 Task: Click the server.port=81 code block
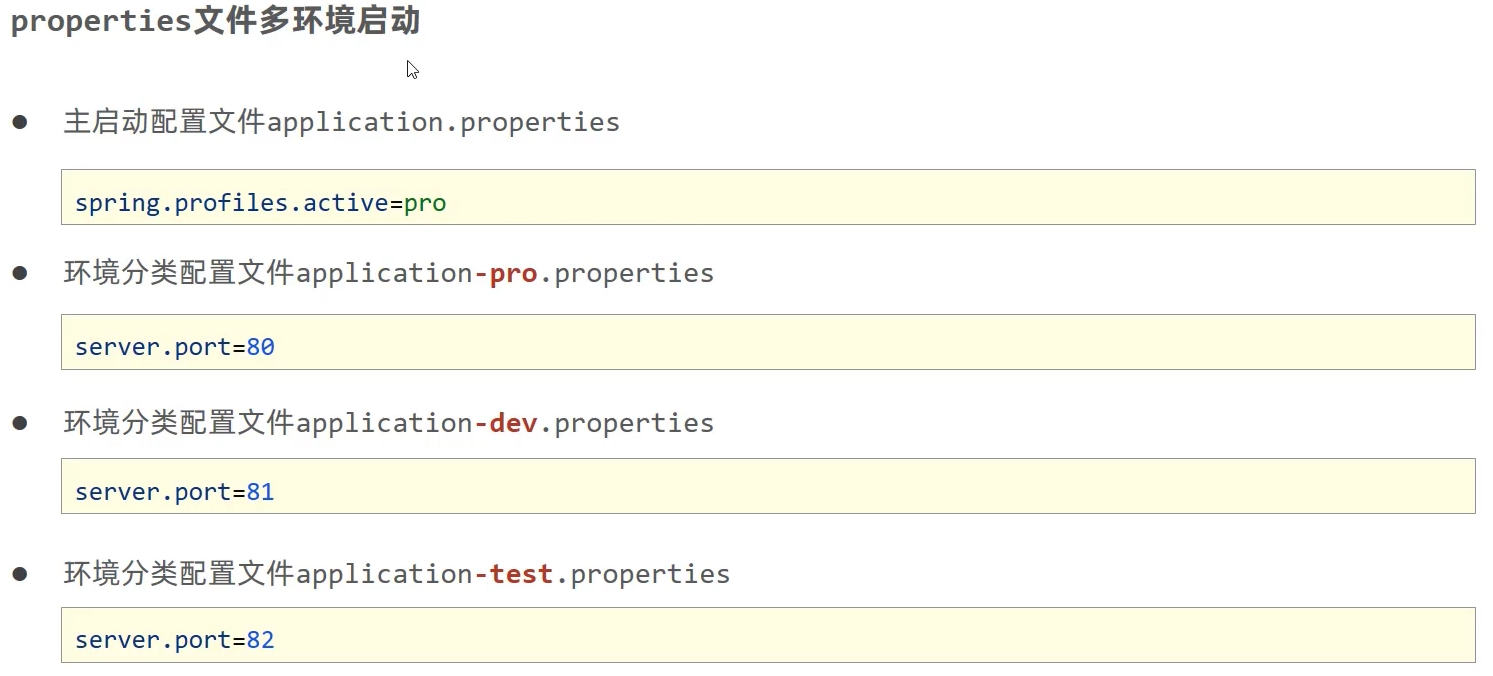(x=768, y=486)
